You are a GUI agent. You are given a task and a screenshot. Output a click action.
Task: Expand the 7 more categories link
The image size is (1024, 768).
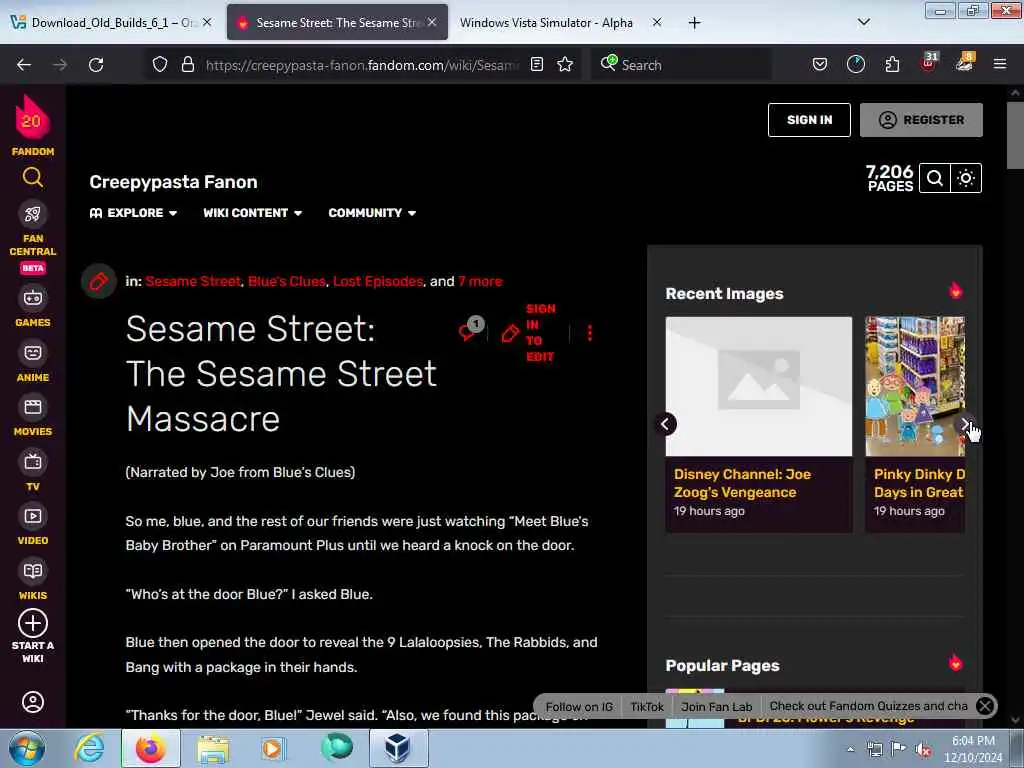coord(480,281)
